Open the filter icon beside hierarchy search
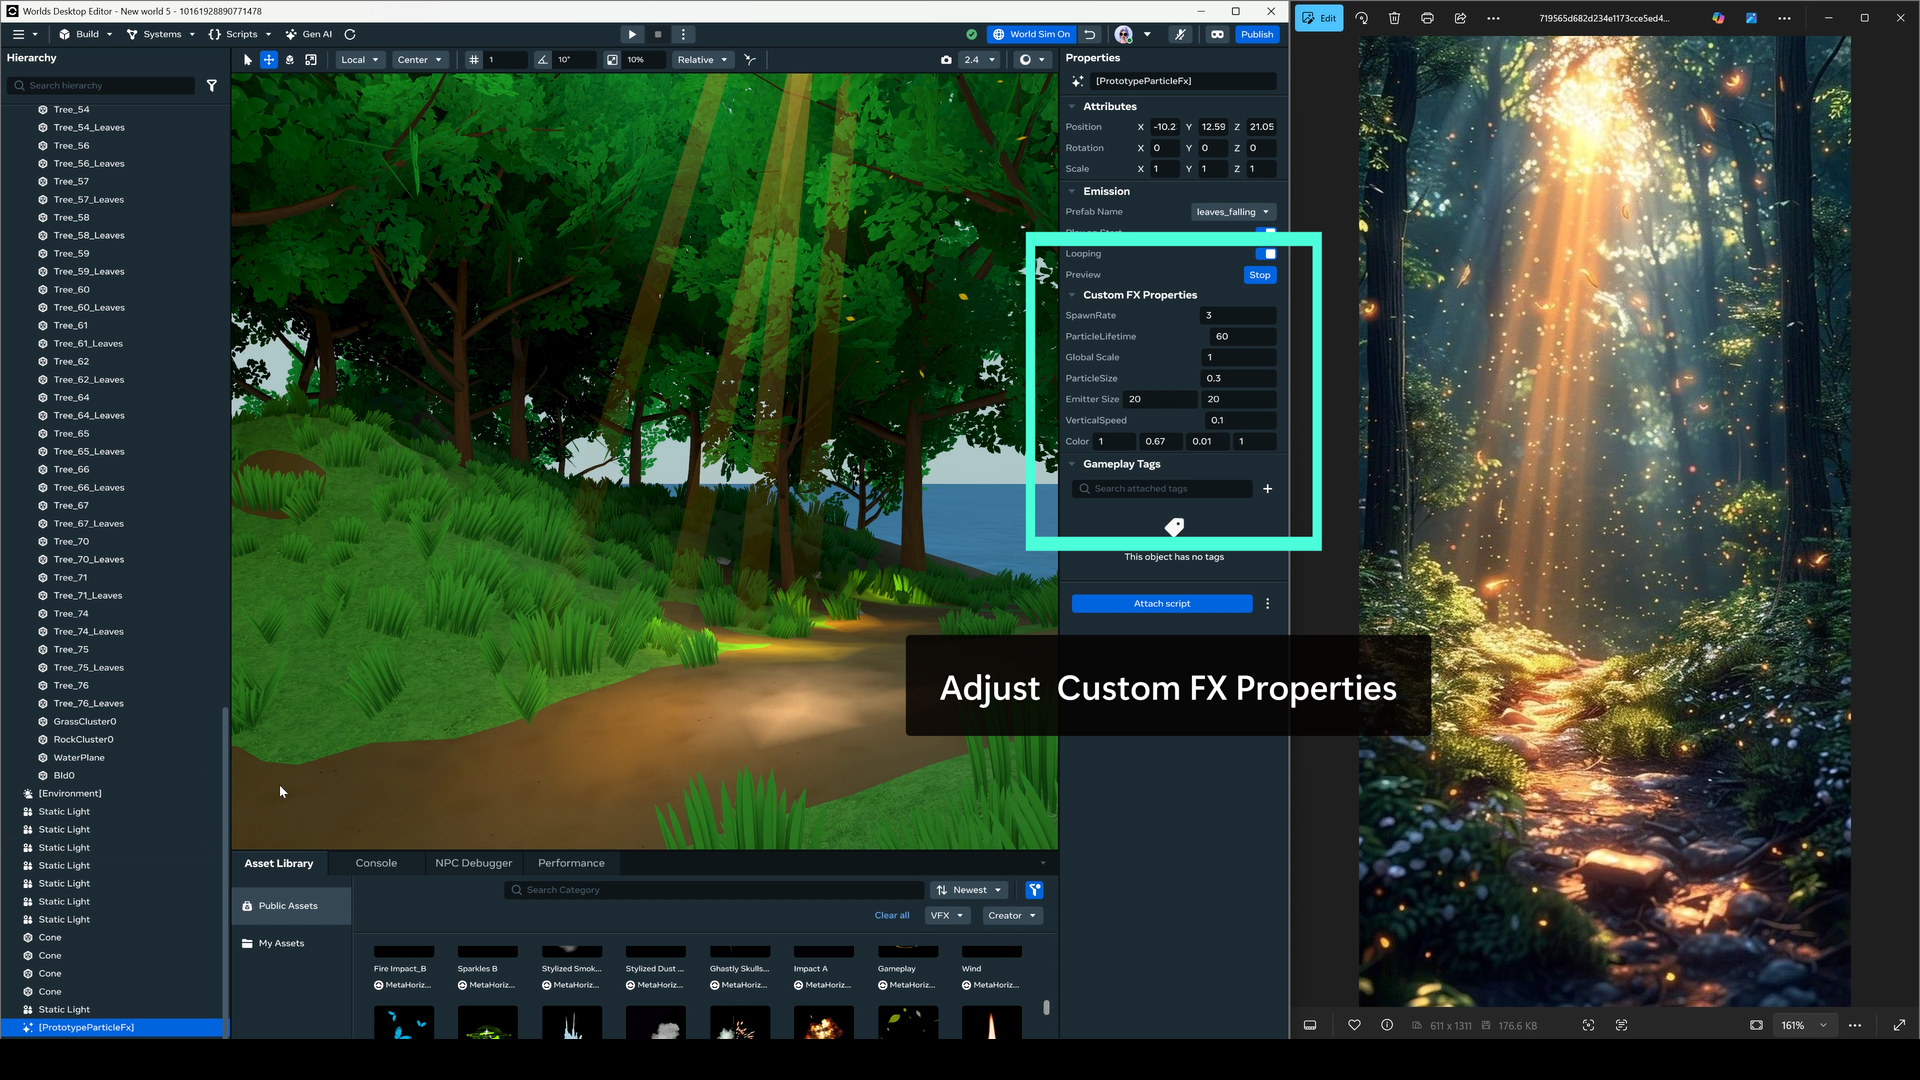The width and height of the screenshot is (1920, 1080). coord(212,85)
